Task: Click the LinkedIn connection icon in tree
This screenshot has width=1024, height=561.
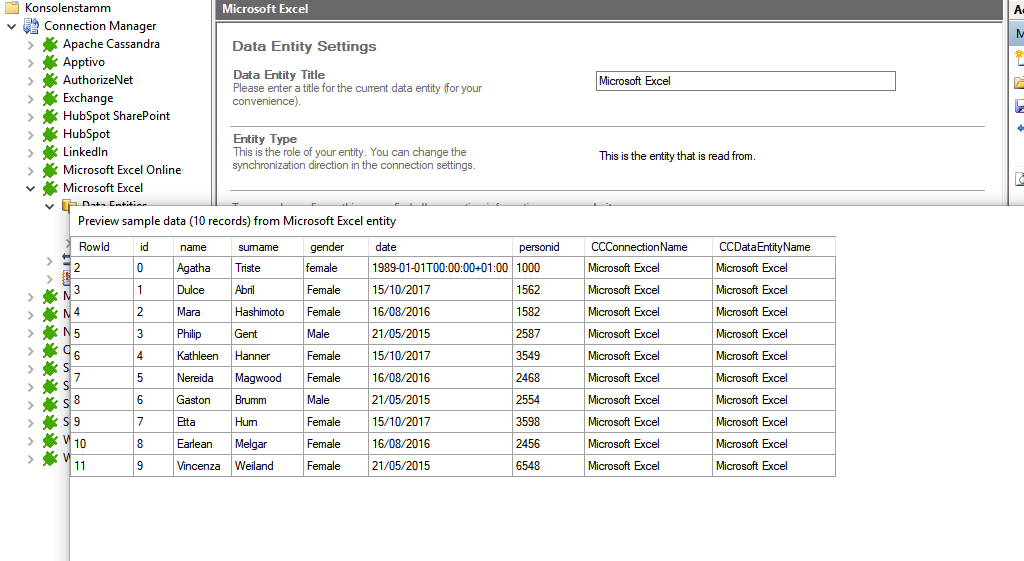Action: (50, 152)
